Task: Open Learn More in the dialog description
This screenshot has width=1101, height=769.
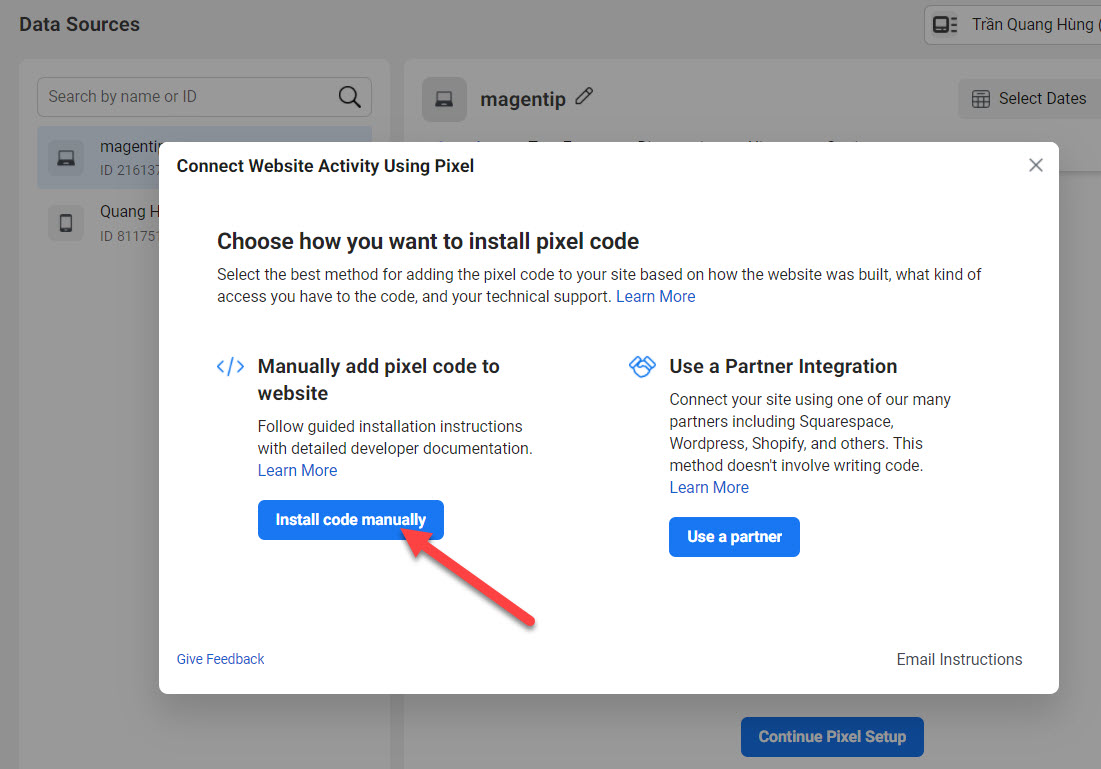Action: (x=655, y=296)
